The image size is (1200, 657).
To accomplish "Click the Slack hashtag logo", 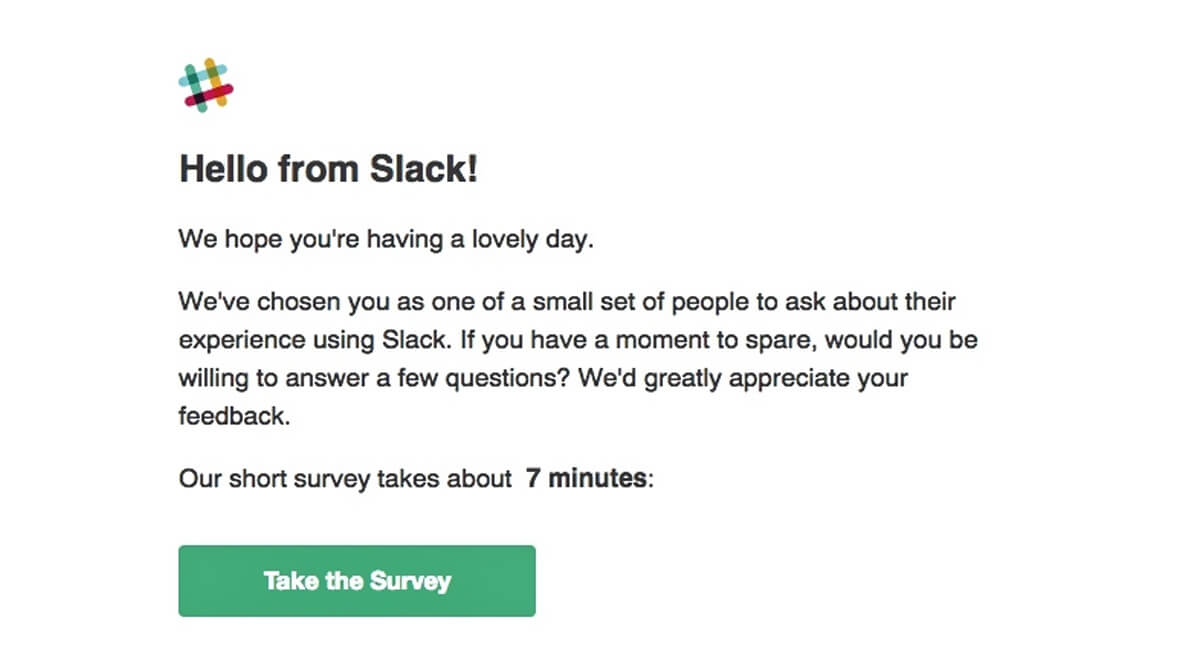I will [206, 85].
